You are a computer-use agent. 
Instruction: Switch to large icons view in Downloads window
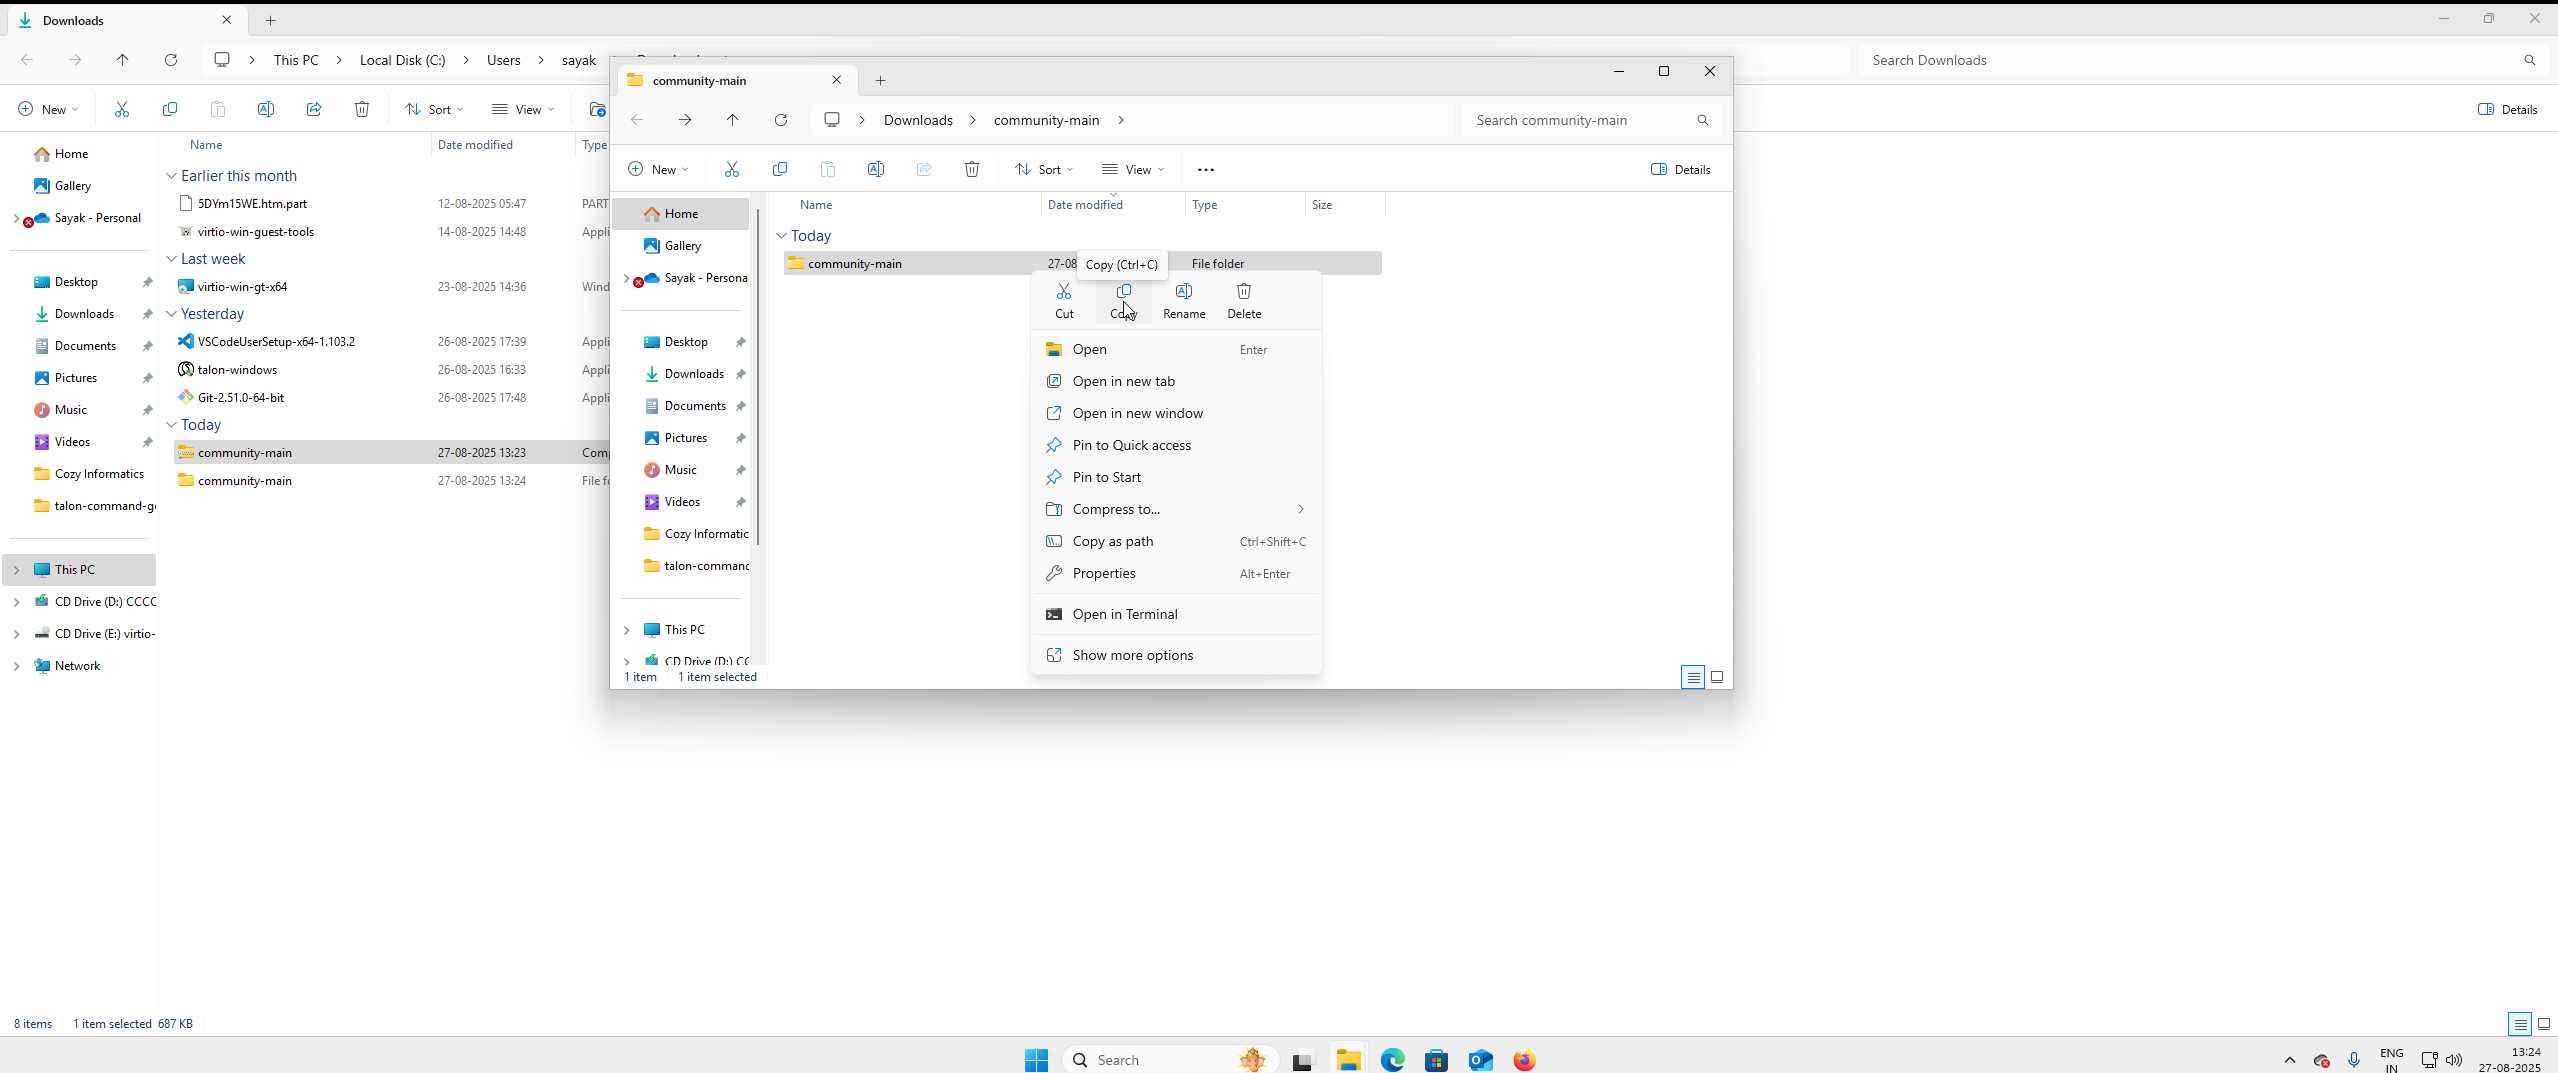click(2544, 1024)
